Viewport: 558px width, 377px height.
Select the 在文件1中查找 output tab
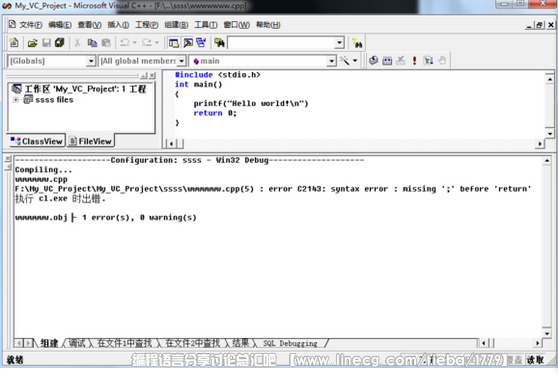point(124,343)
